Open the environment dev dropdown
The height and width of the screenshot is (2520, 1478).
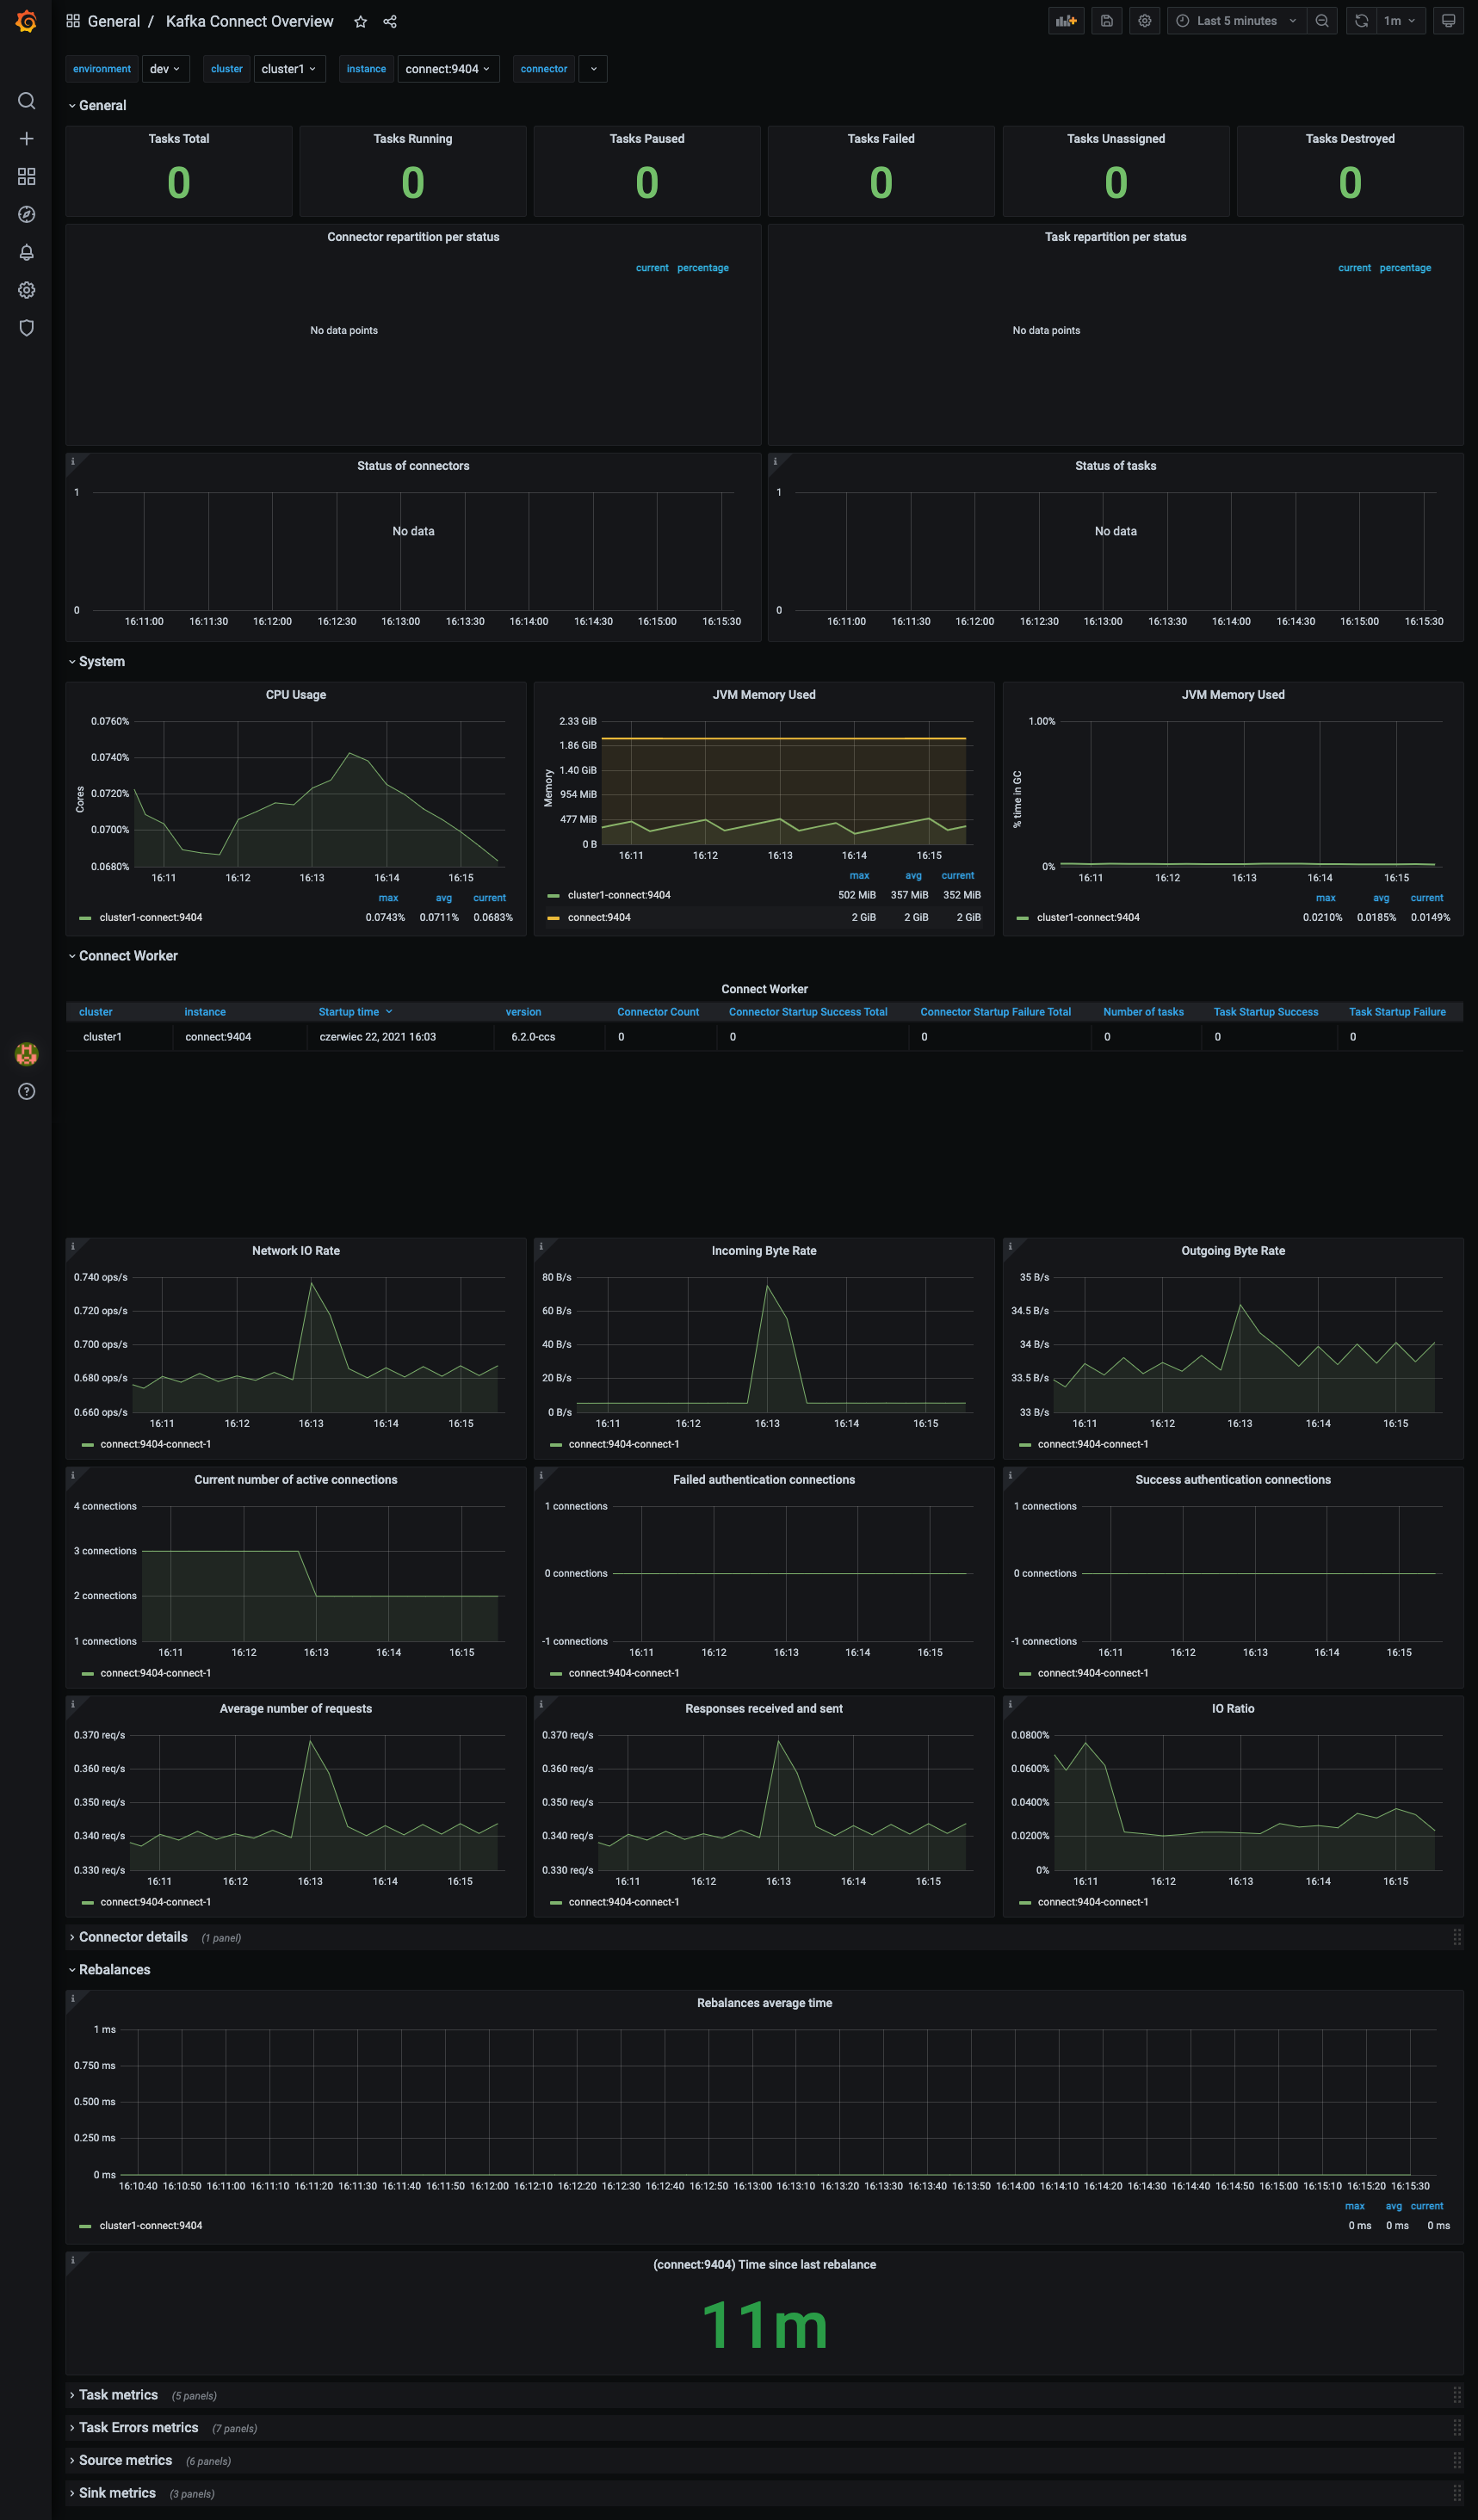click(165, 69)
